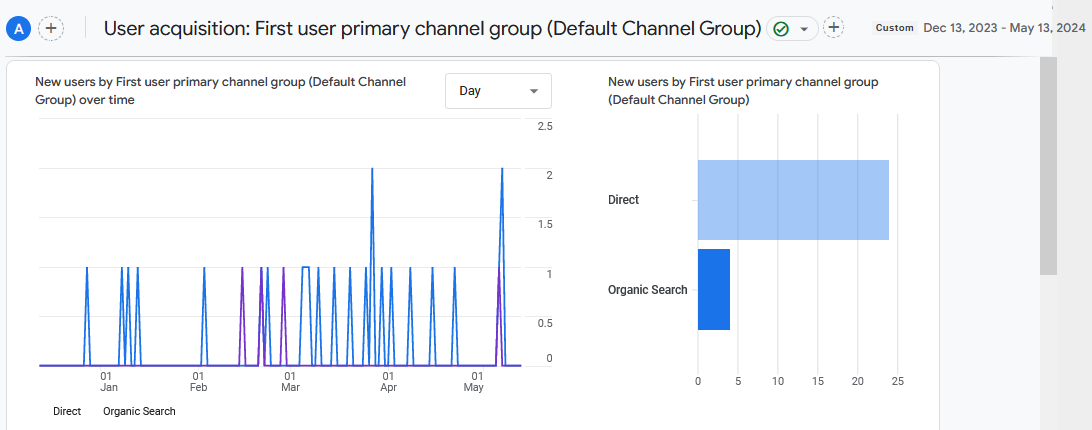The image size is (1092, 430).
Task: Click the Custom date label
Action: point(894,28)
